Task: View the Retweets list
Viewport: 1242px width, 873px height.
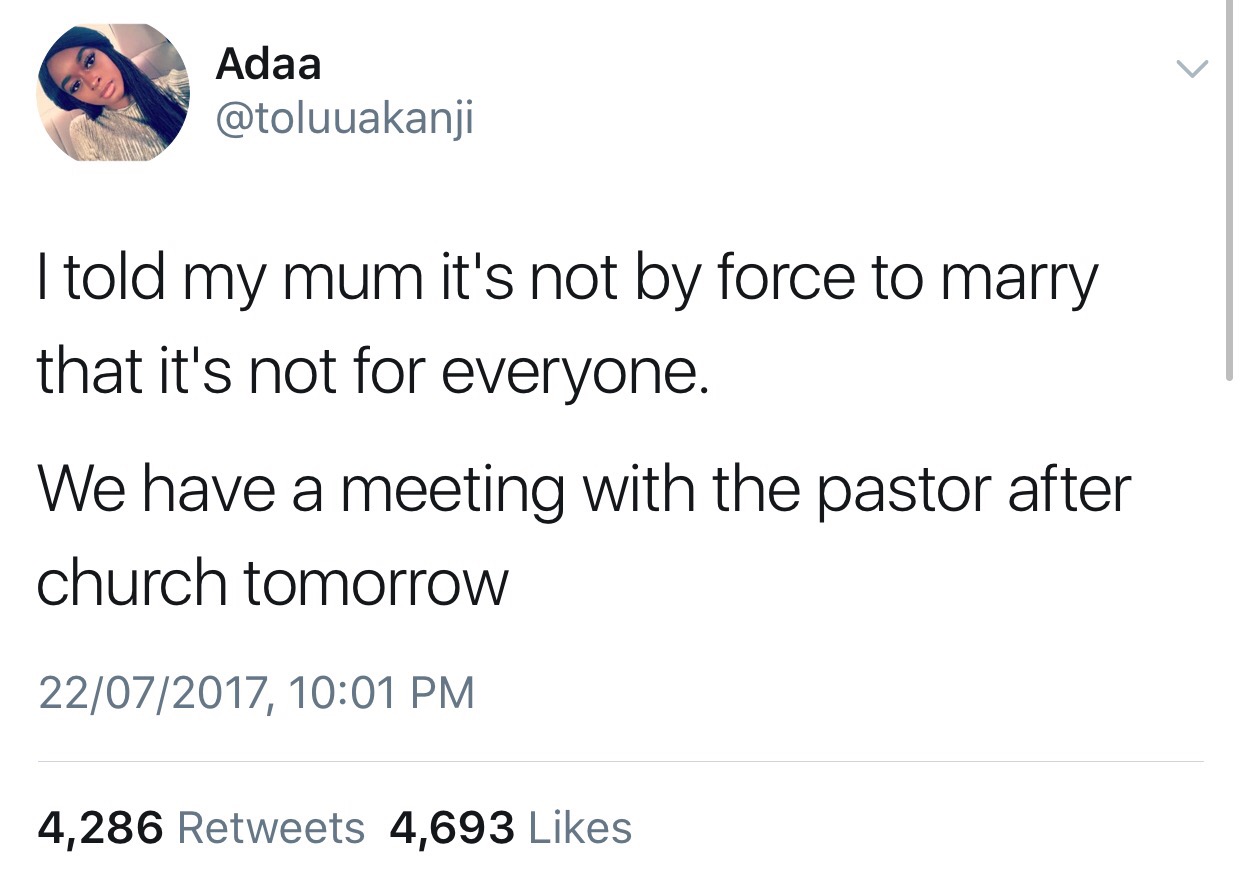Action: [x=270, y=828]
